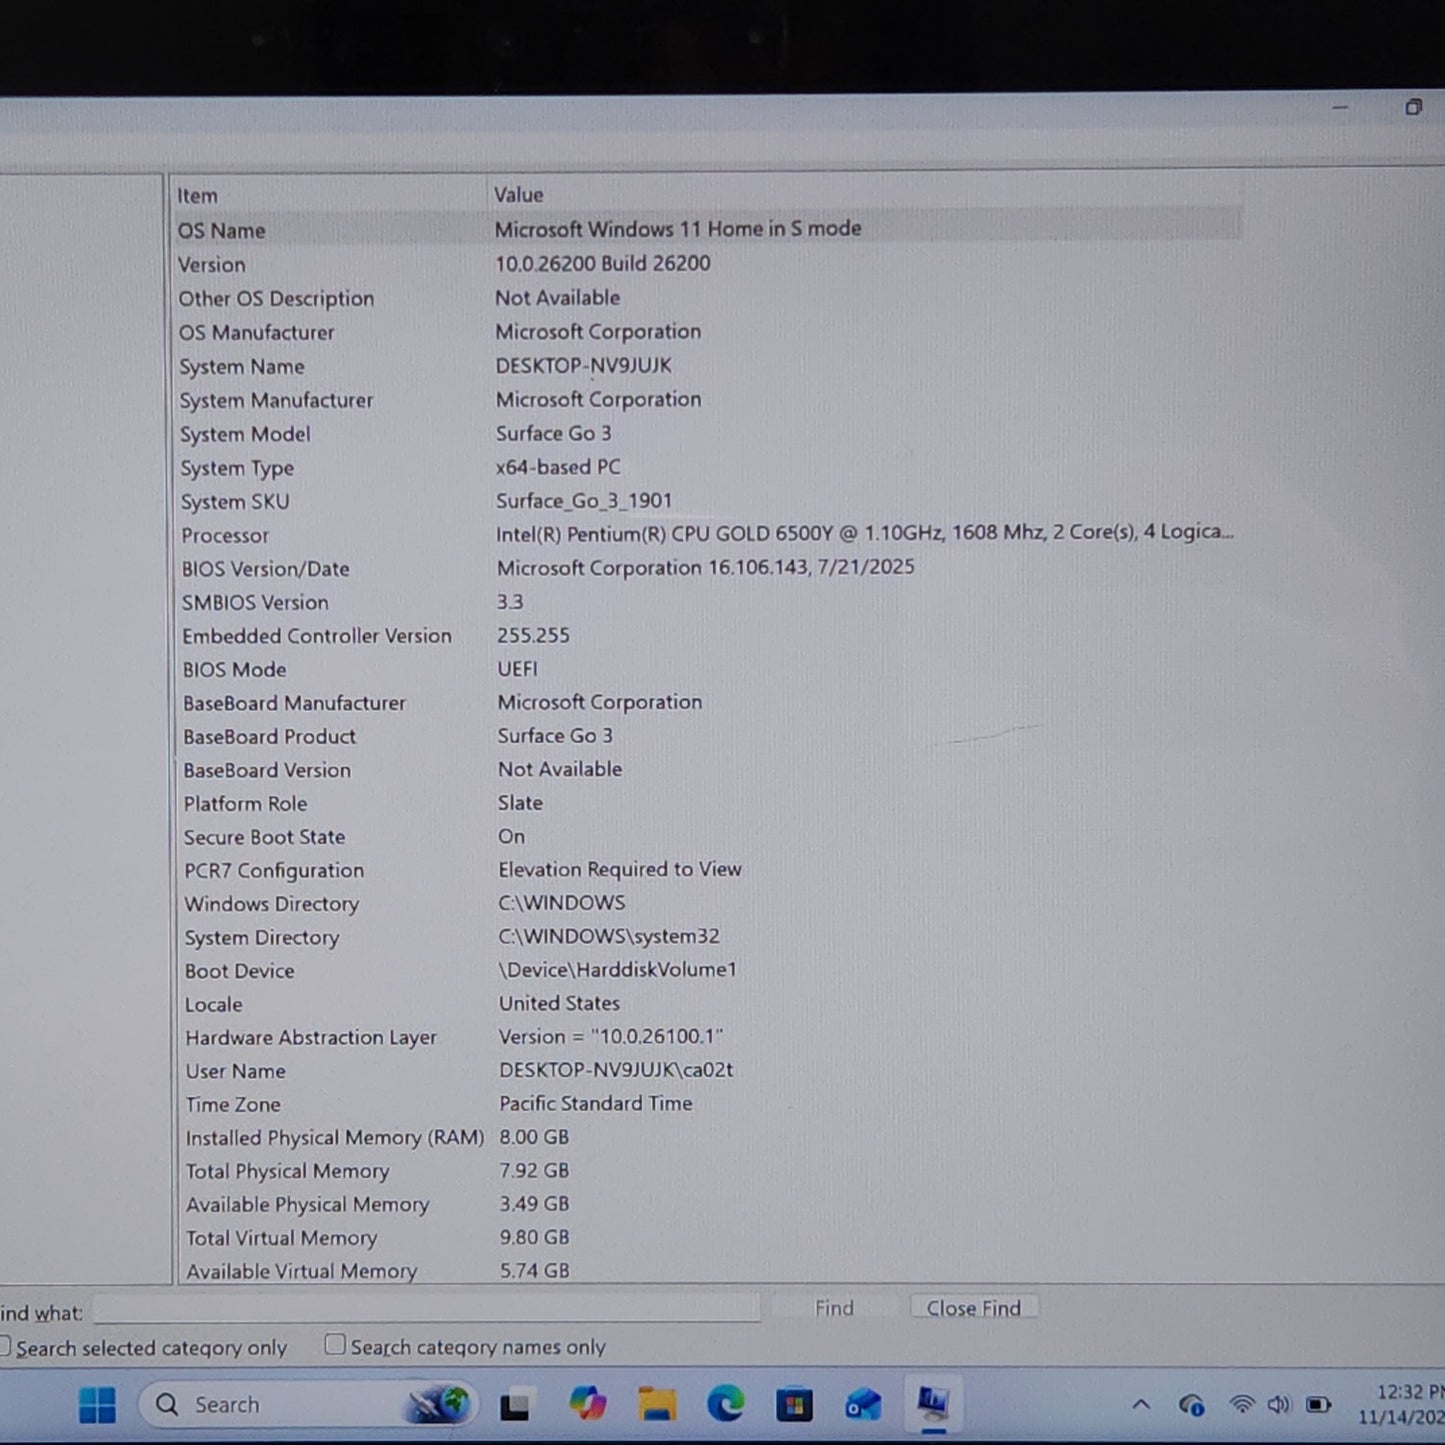Open Task View from the taskbar
The image size is (1445, 1445).
click(515, 1406)
